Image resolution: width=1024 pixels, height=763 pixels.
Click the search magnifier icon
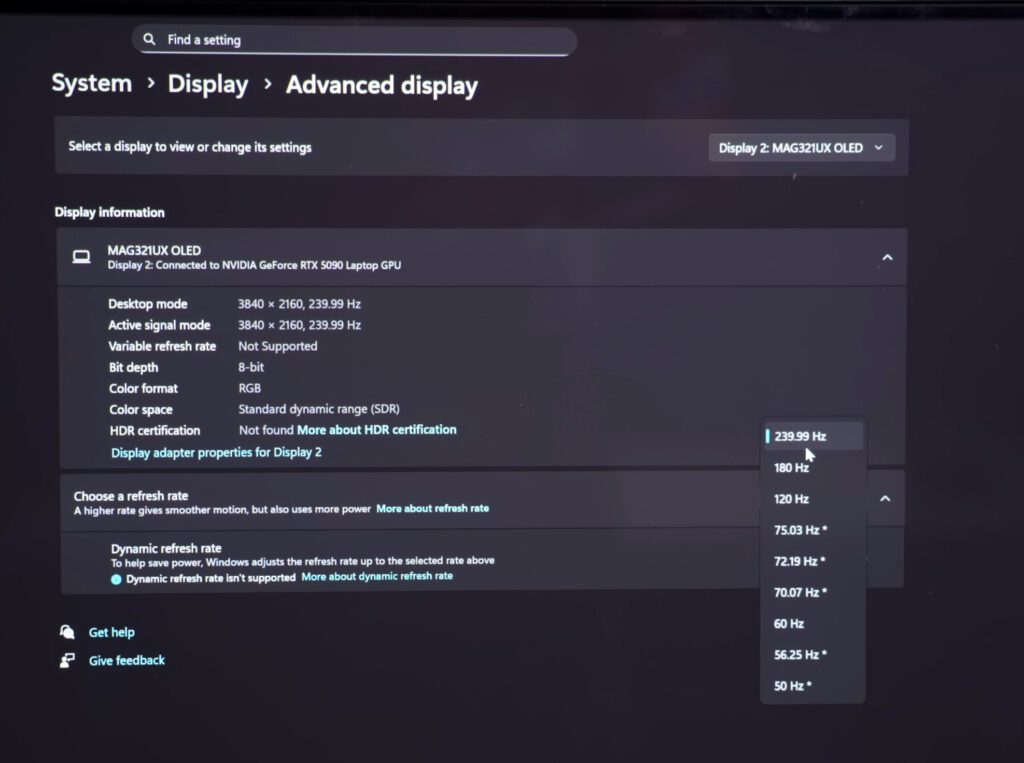coord(149,40)
